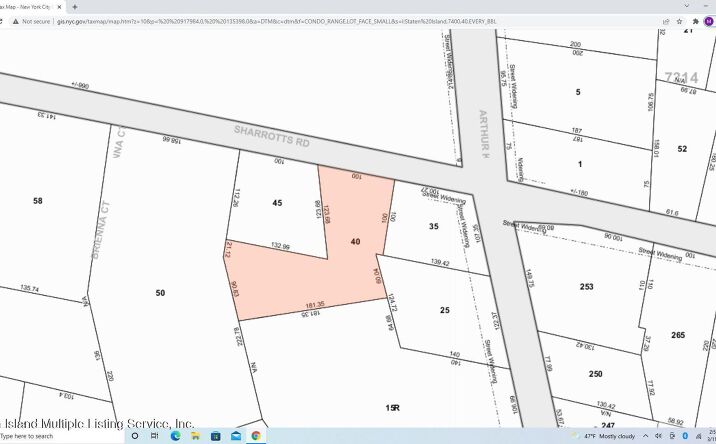Click the ARTHUR K street label
The height and width of the screenshot is (444, 716).
[x=484, y=134]
